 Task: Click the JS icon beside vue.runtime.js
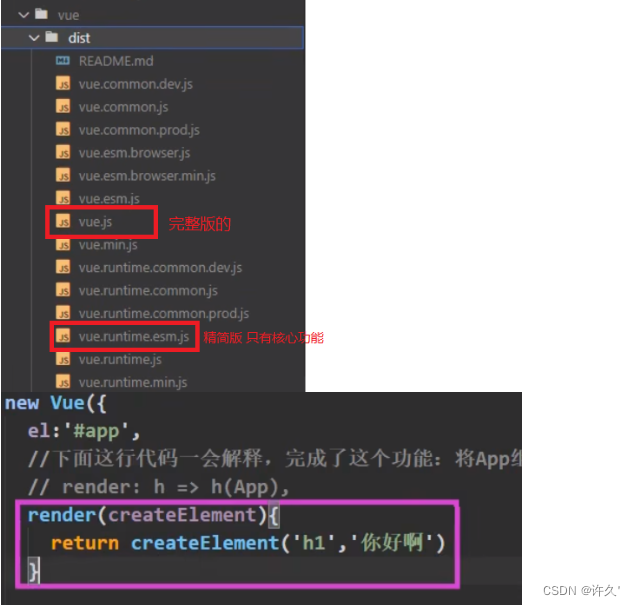coord(63,359)
